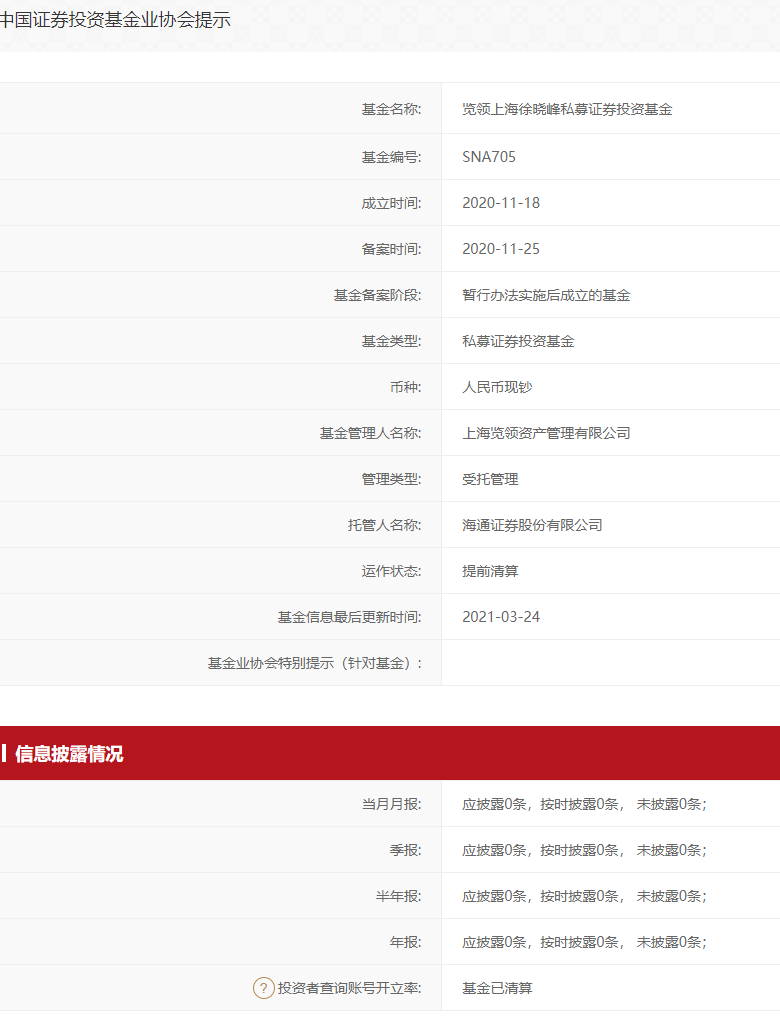Click the question mark help icon
The image size is (780, 1026).
[x=263, y=988]
